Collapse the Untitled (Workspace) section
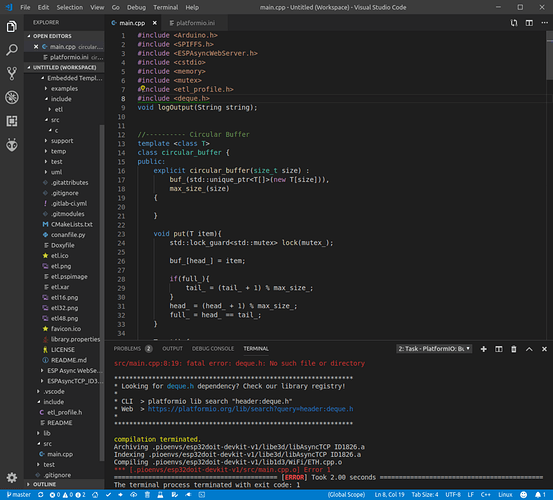The height and width of the screenshot is (500, 553). [65, 67]
